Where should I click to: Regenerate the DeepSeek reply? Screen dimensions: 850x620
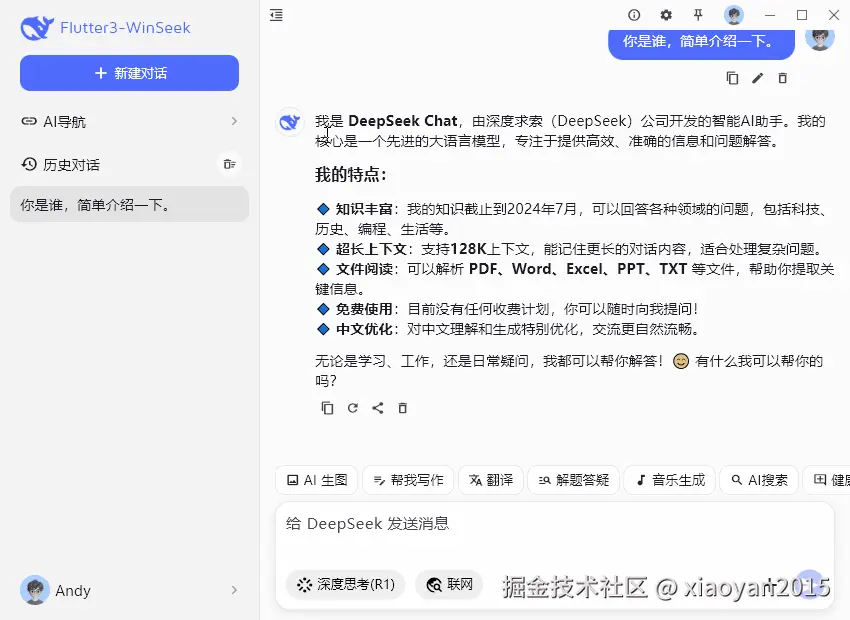(352, 408)
